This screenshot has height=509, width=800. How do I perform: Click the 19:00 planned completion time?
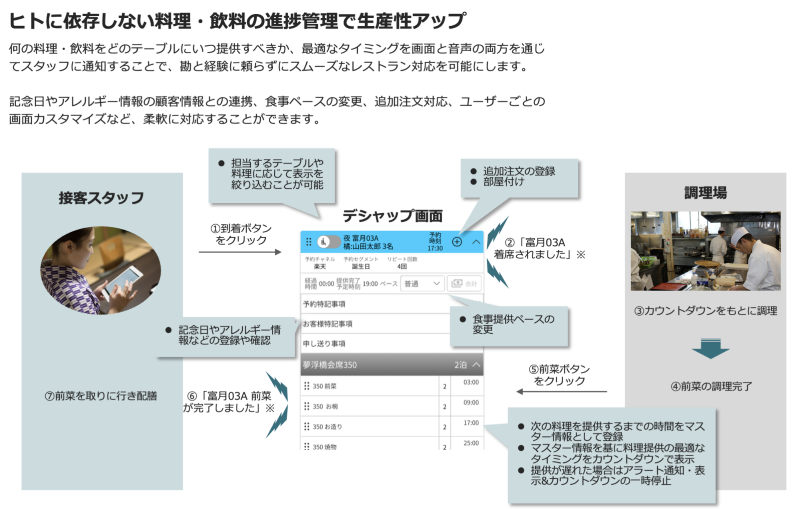click(x=370, y=284)
